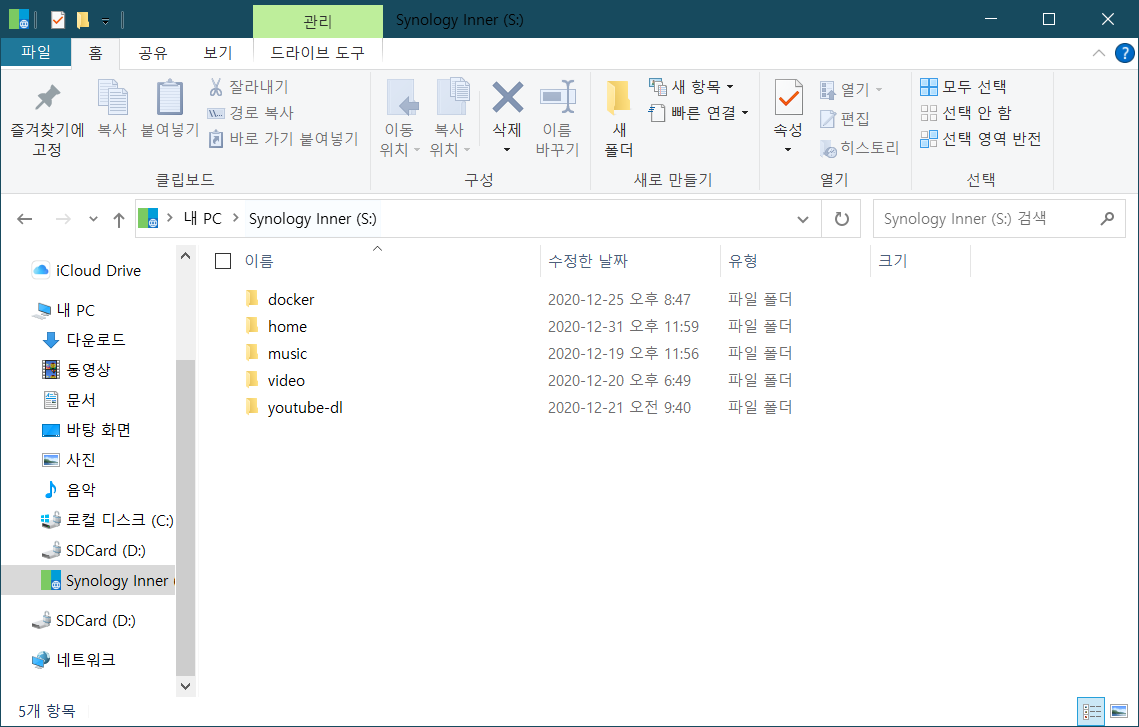1139x727 pixels.
Task: Switch to the 보기 (View) tab
Action: coord(217,53)
